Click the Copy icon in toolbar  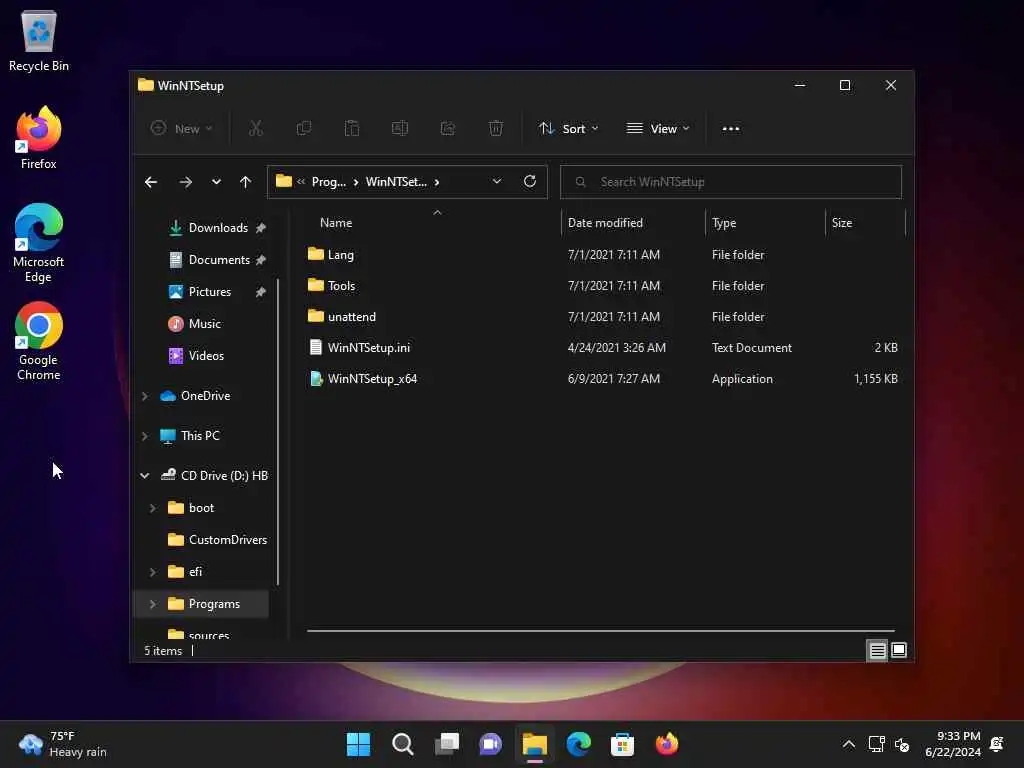[304, 129]
